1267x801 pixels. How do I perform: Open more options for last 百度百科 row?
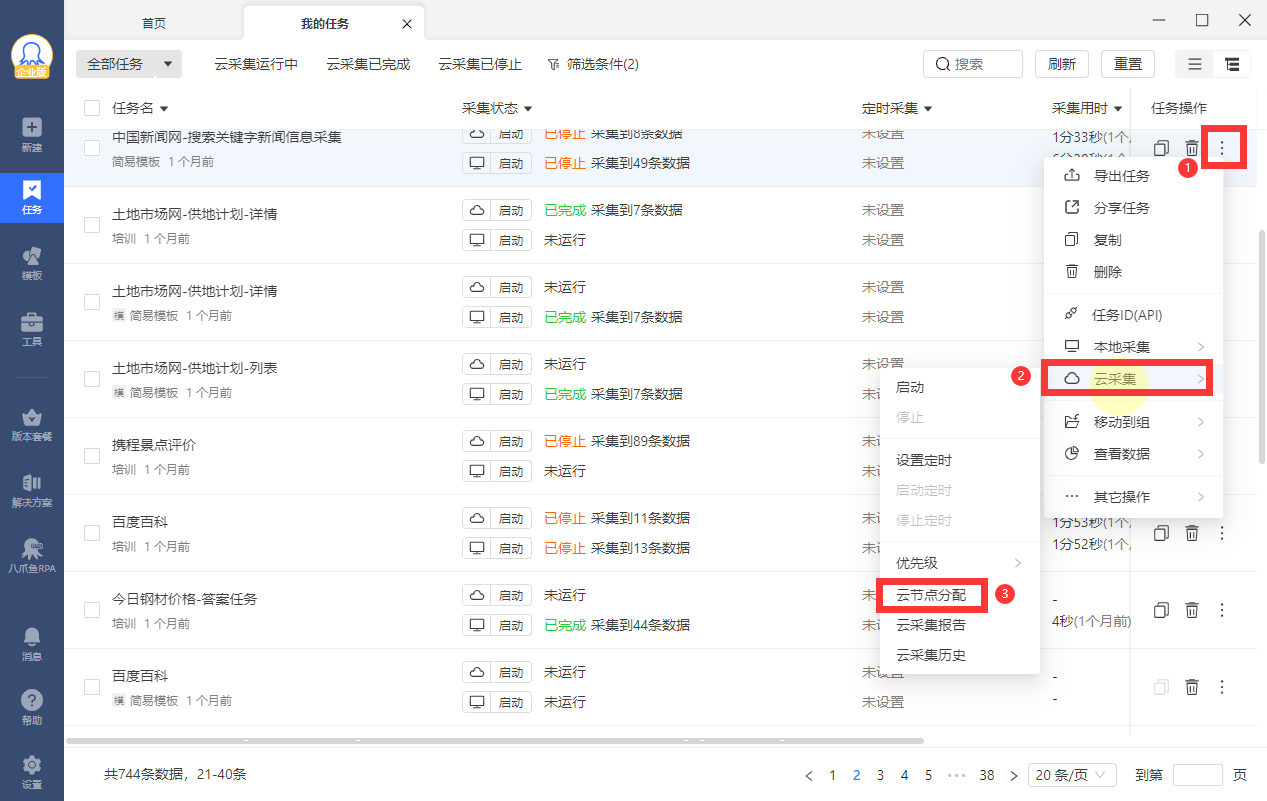click(x=1222, y=687)
